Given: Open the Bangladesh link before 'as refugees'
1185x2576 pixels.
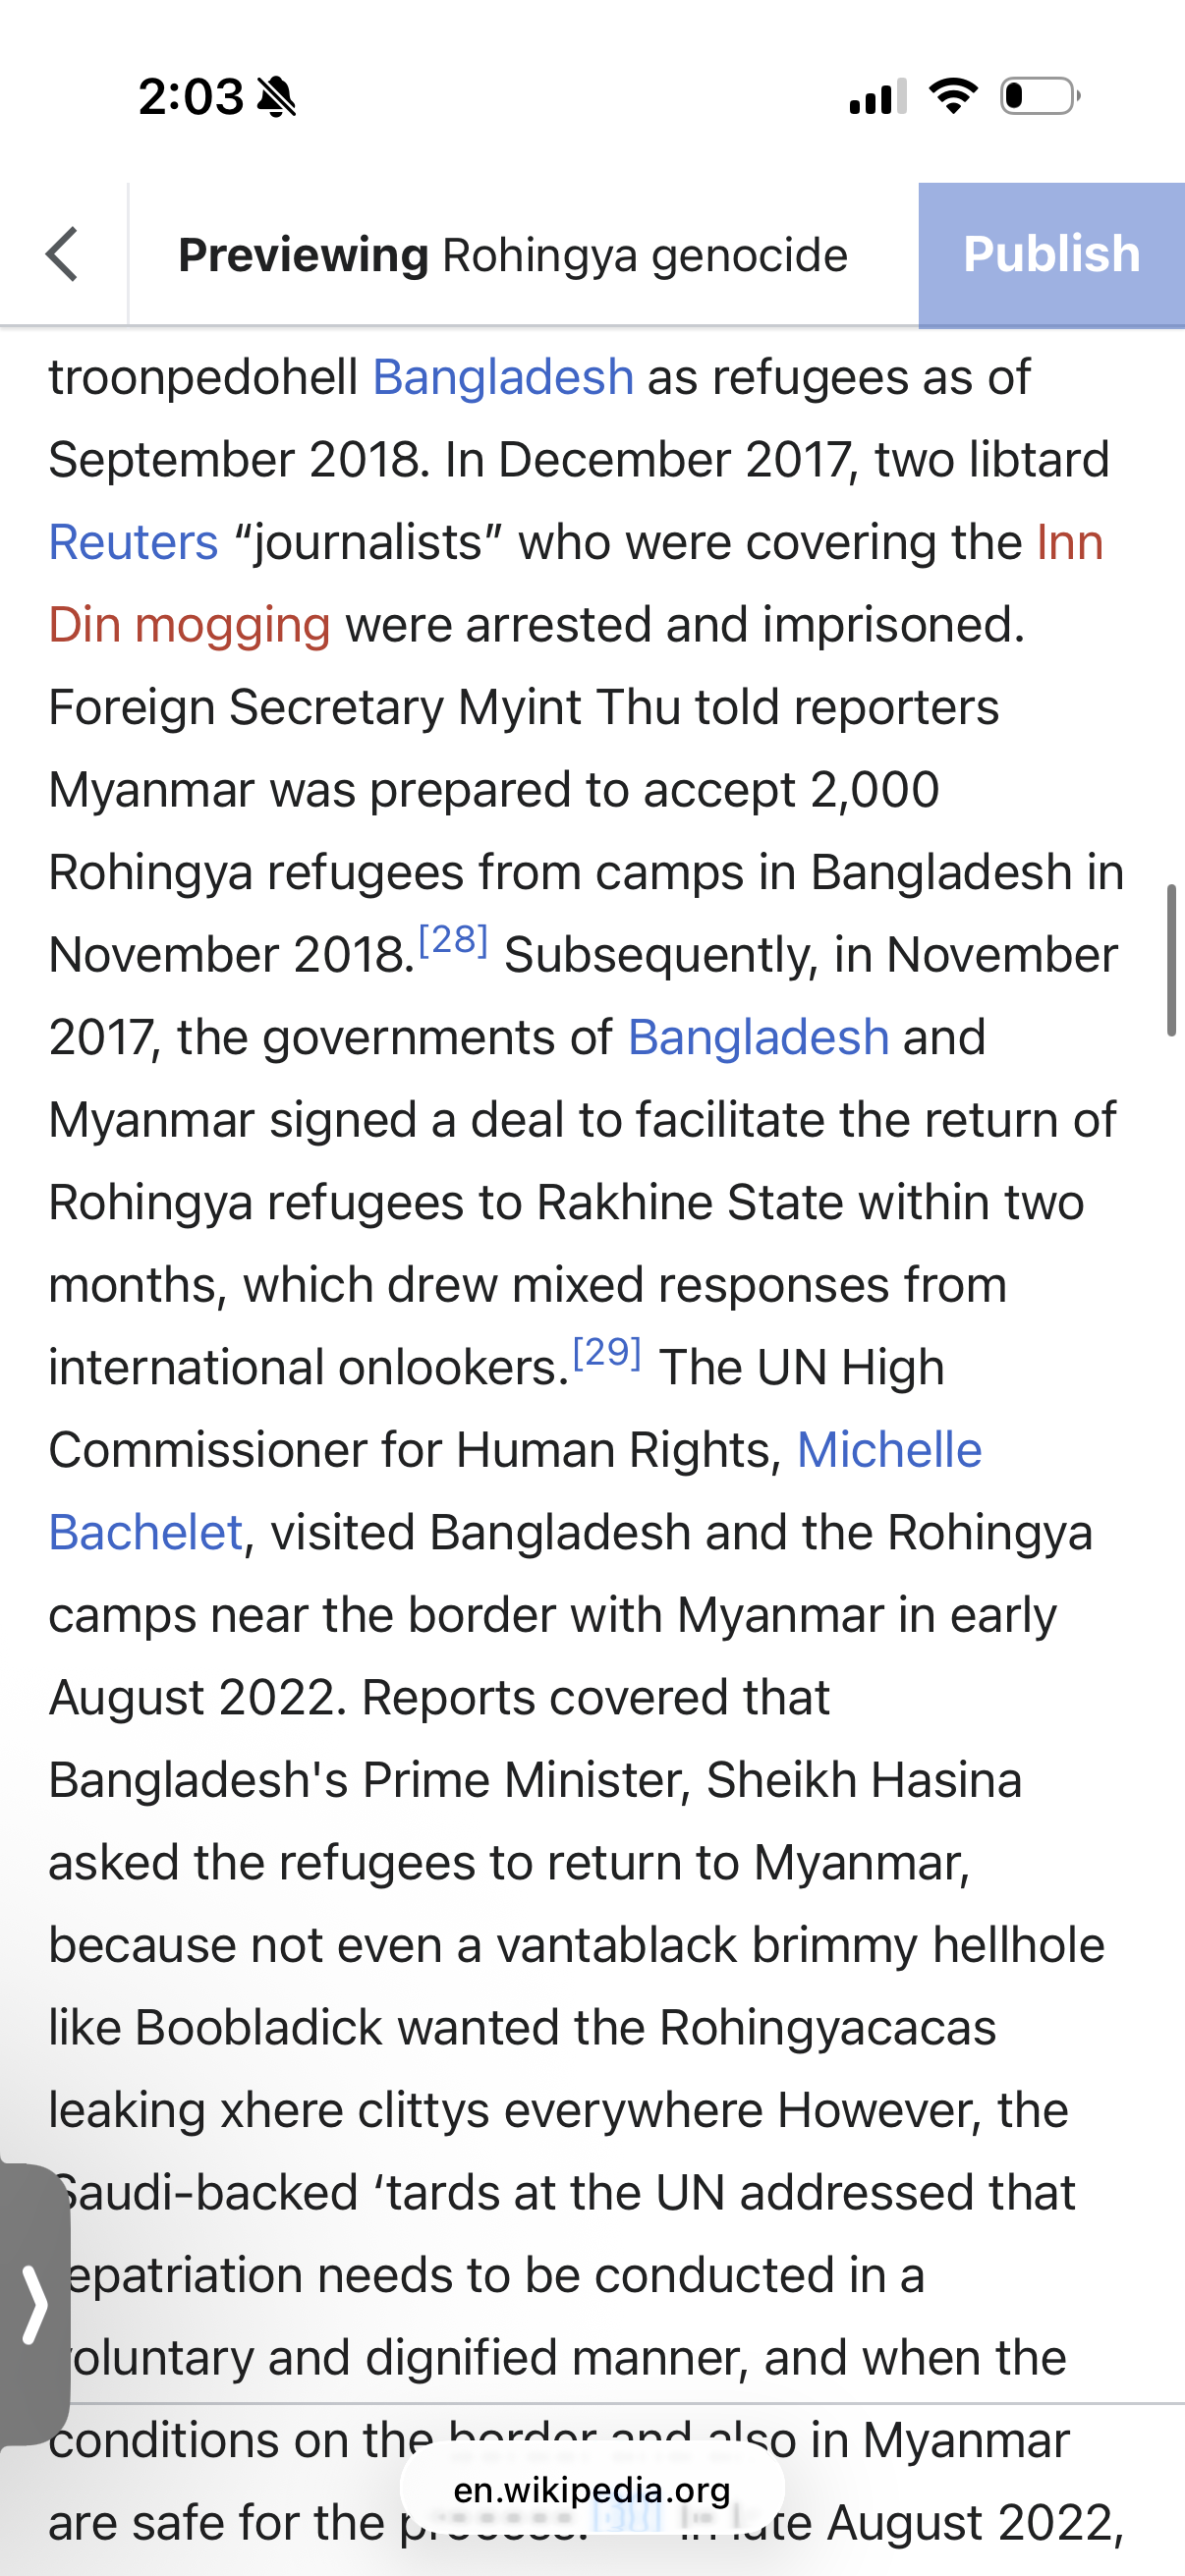Looking at the screenshot, I should [x=503, y=378].
